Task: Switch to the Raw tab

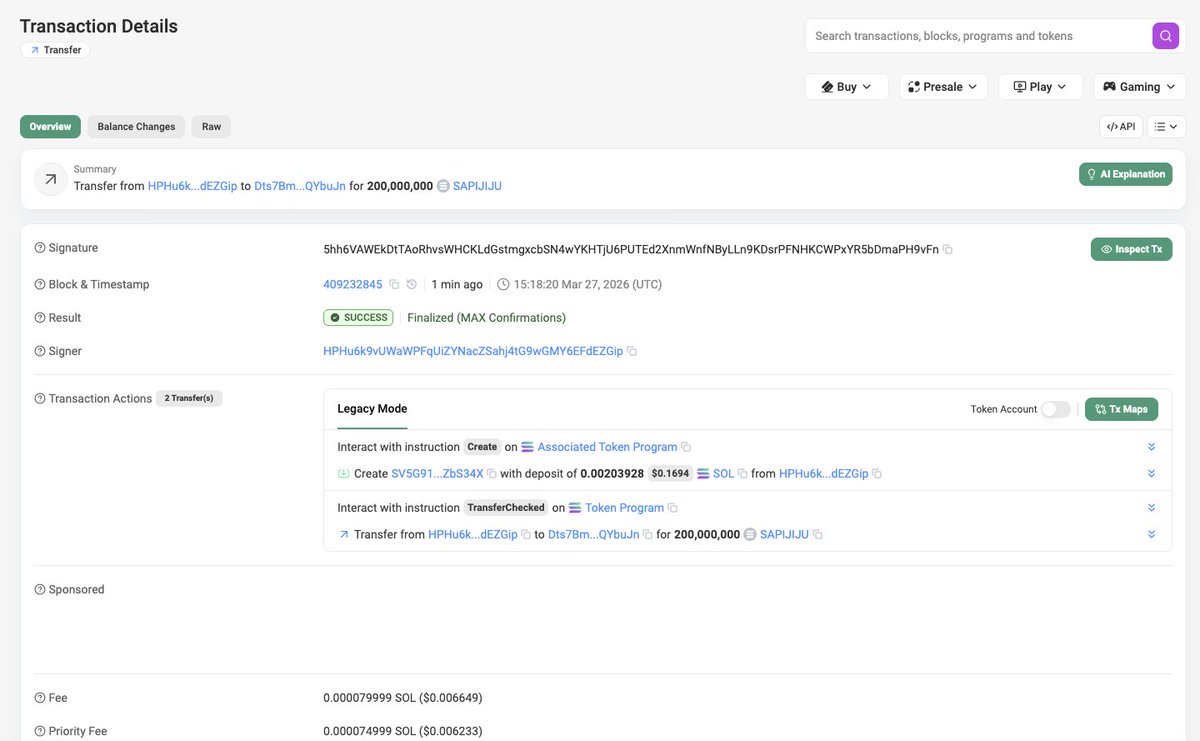Action: click(x=211, y=127)
